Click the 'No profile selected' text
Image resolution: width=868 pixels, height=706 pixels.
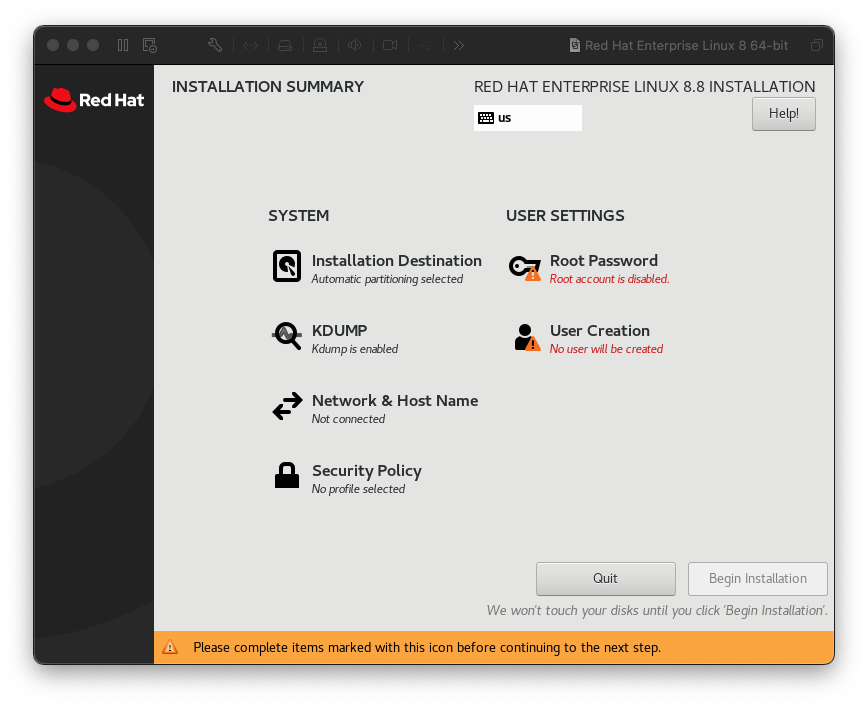[358, 489]
